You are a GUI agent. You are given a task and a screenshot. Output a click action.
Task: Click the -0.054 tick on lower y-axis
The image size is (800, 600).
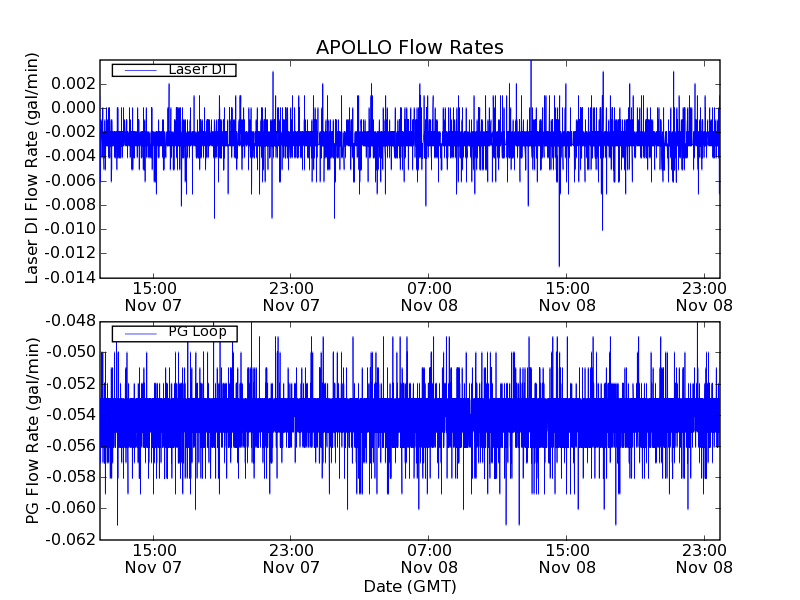[68, 414]
